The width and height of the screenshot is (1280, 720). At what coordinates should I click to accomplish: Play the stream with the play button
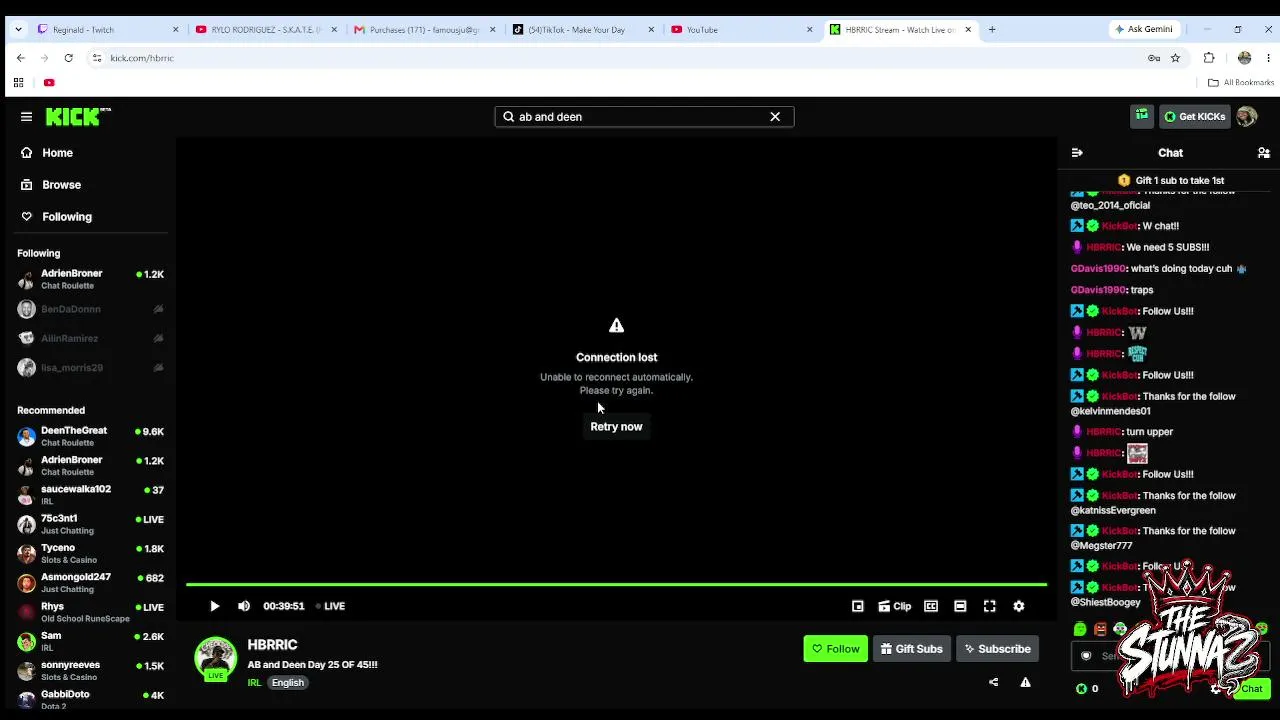tap(215, 606)
